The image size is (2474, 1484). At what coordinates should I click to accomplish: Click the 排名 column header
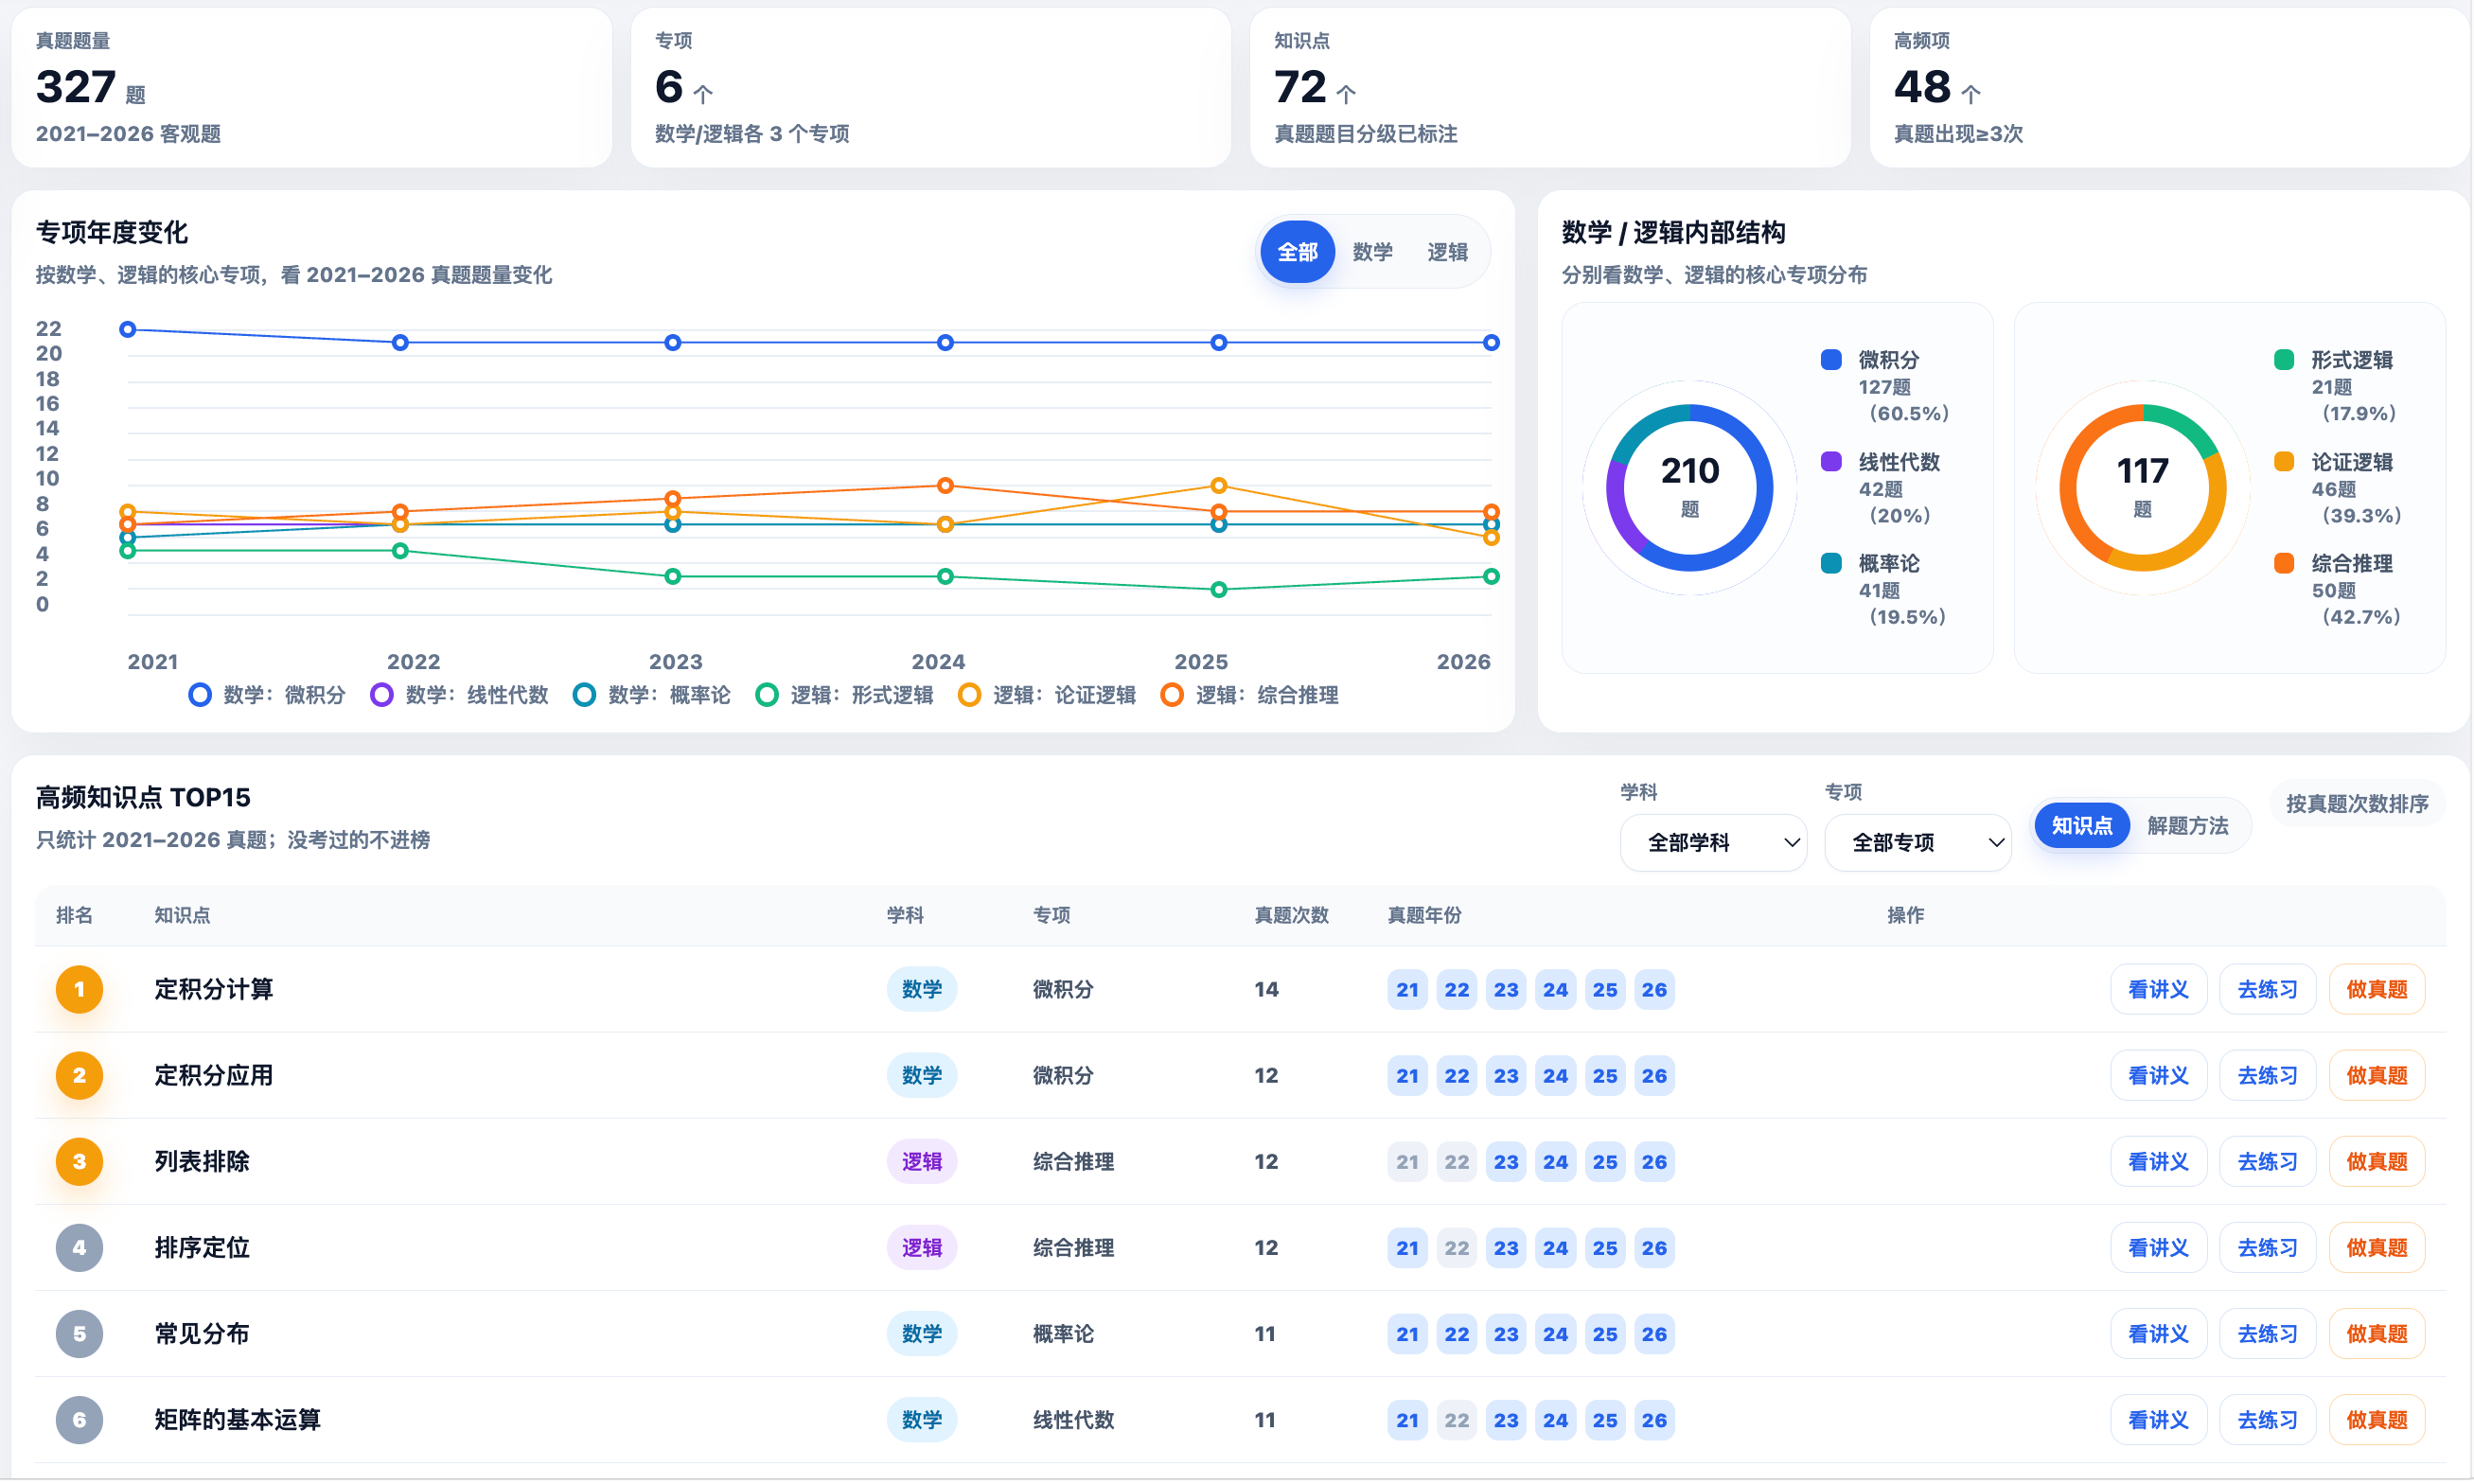click(74, 916)
